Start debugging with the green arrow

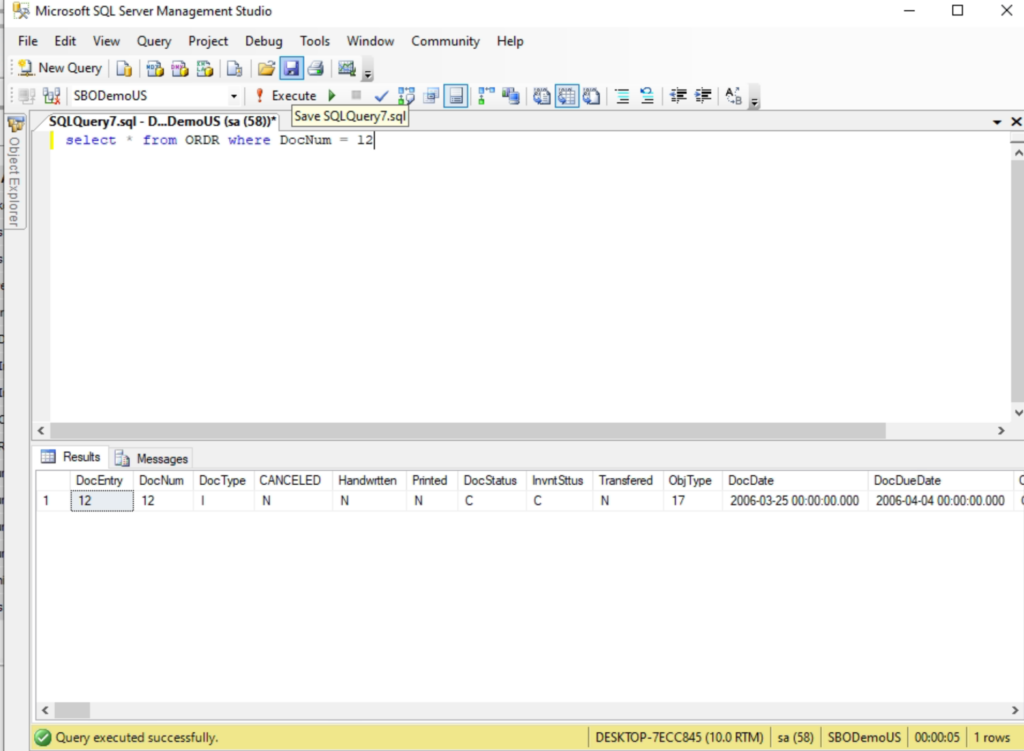[332, 96]
